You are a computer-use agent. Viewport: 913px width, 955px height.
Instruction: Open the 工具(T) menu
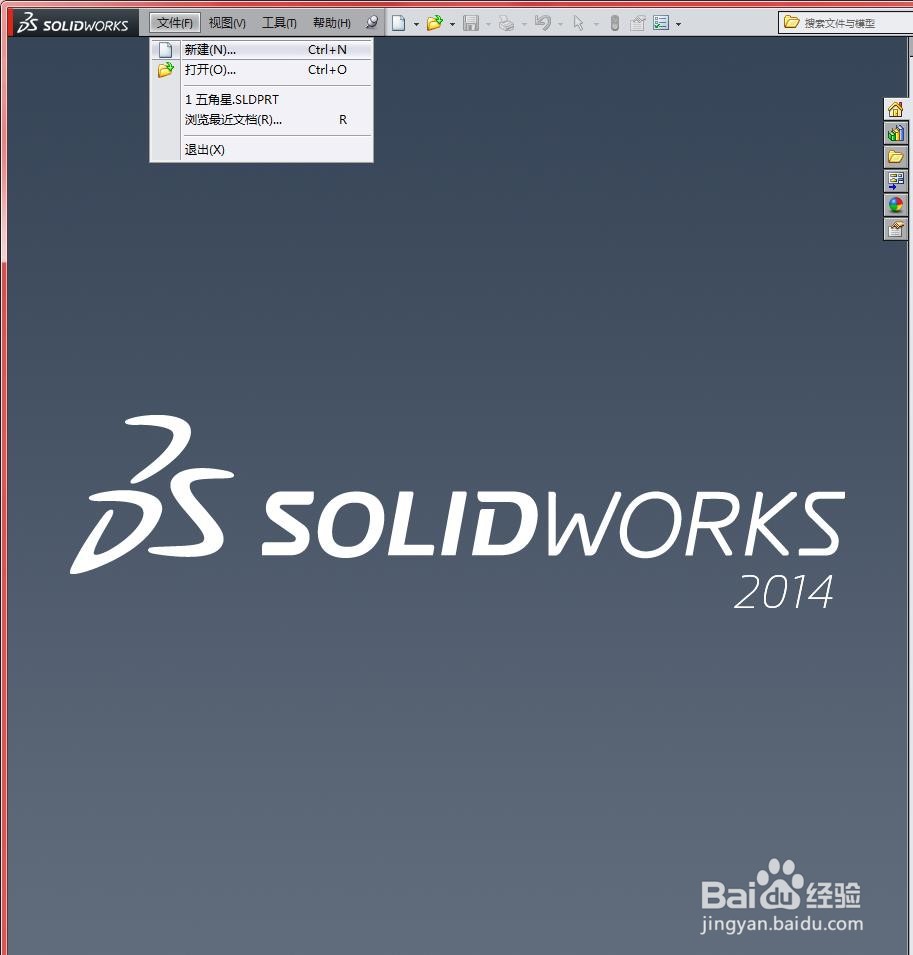(279, 23)
